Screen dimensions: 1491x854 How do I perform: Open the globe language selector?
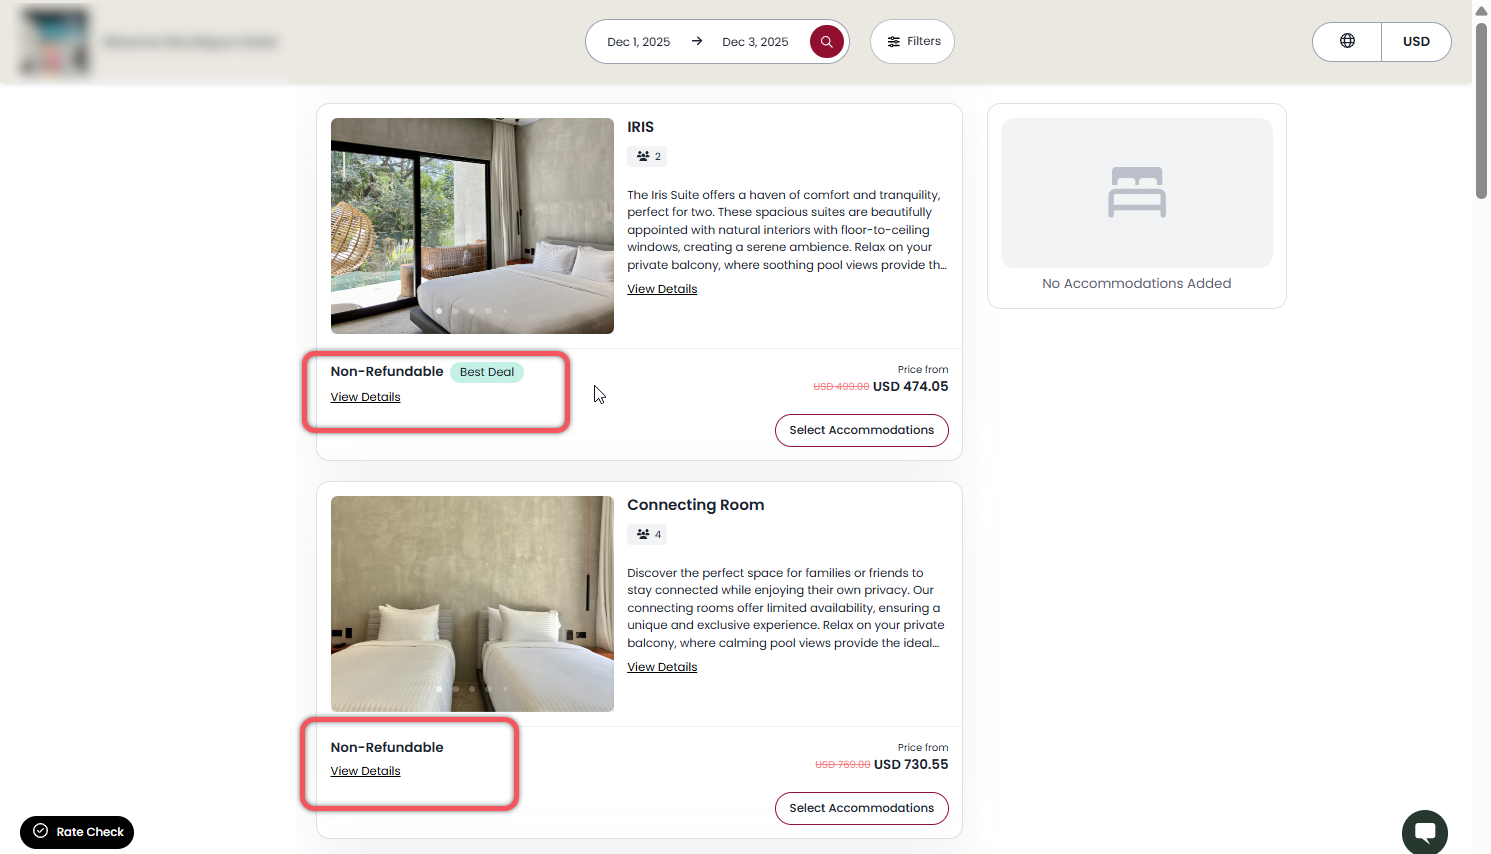[1347, 42]
